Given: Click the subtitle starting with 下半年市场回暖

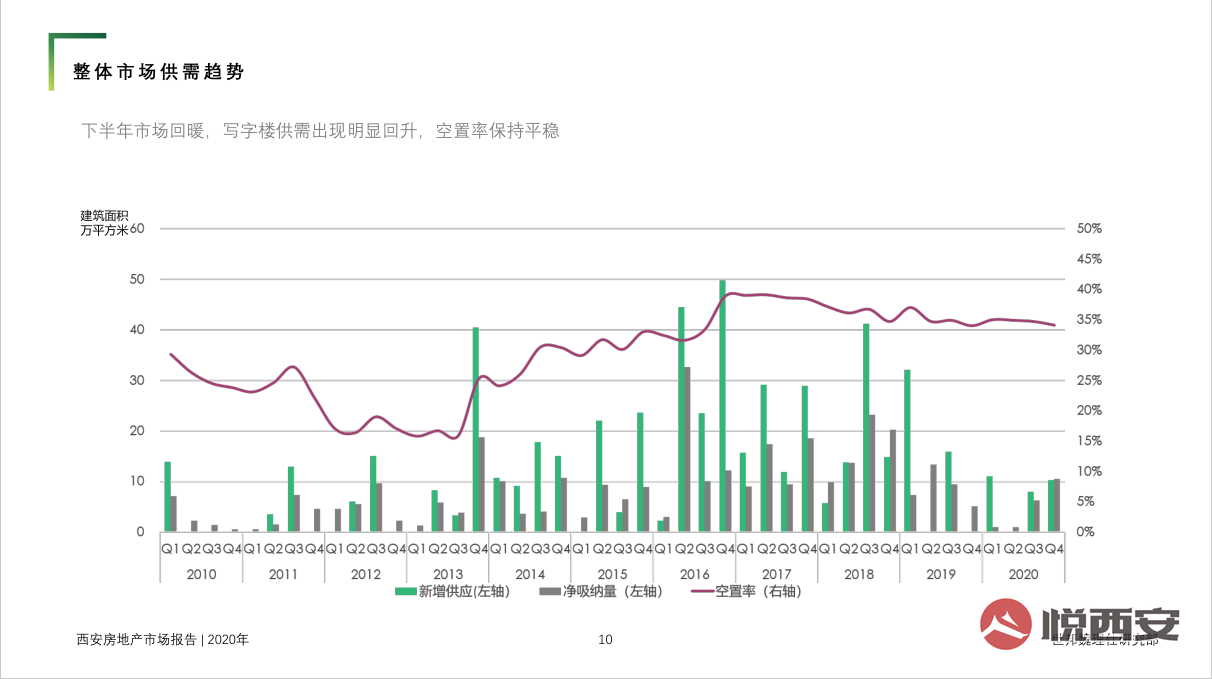Looking at the screenshot, I should coord(320,130).
